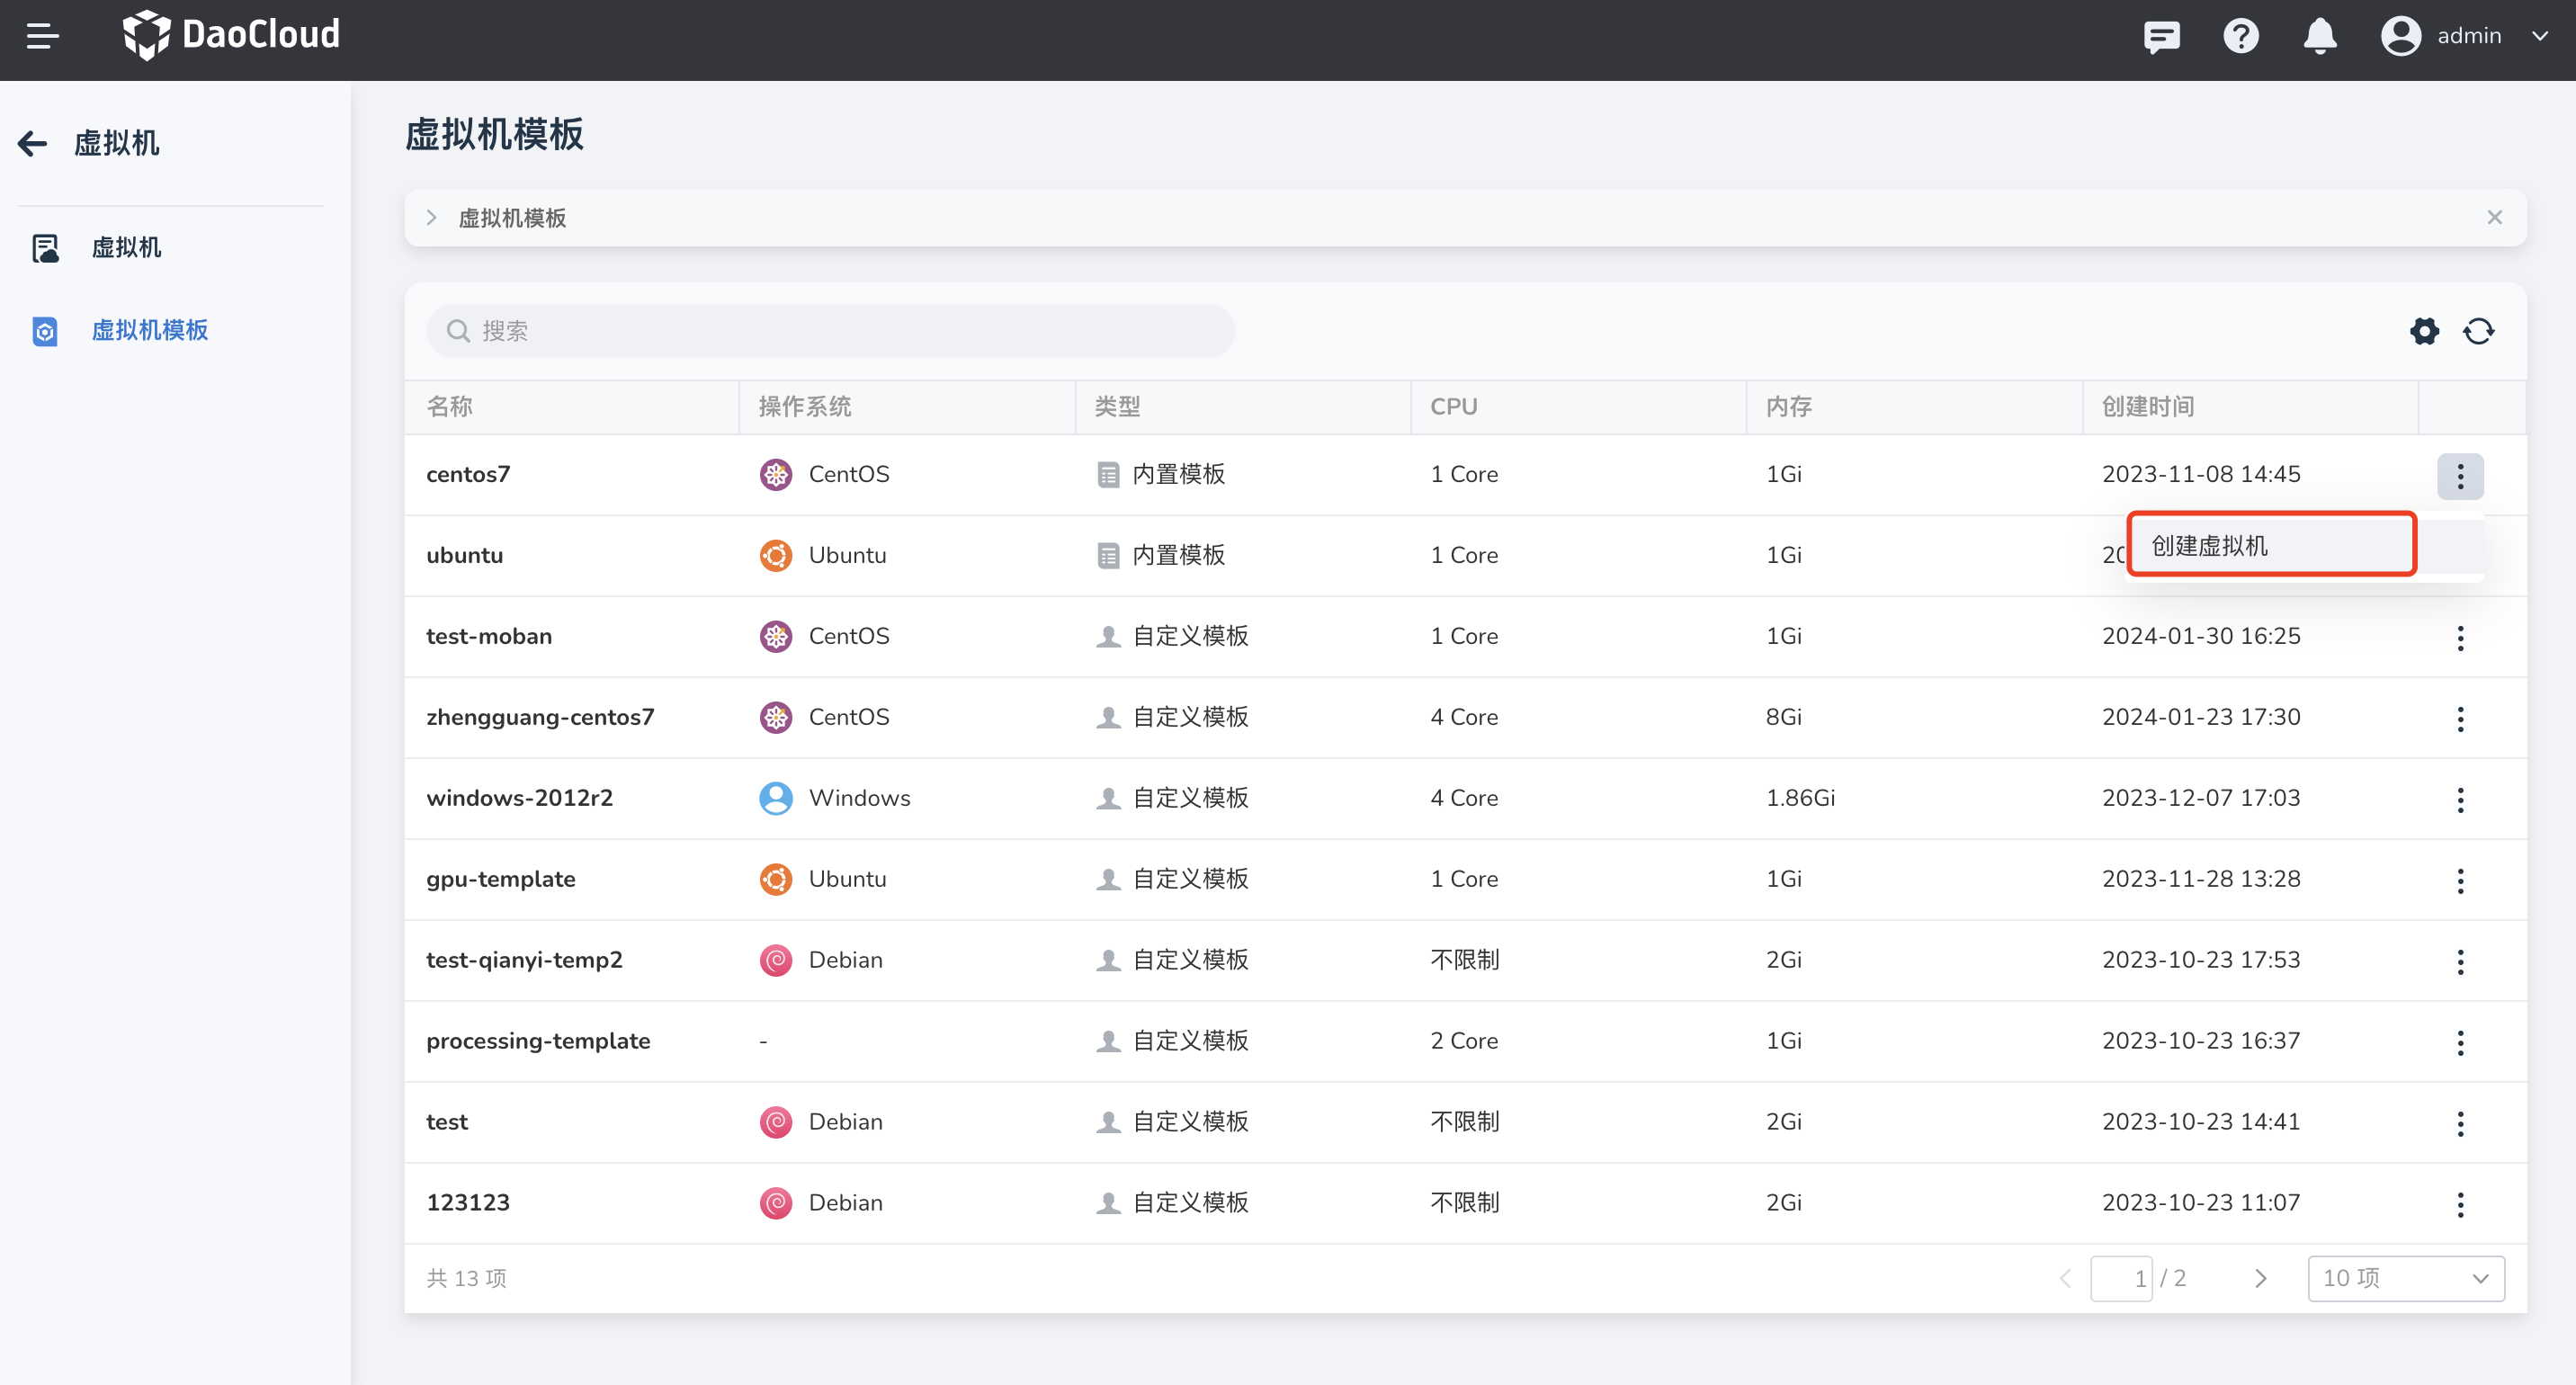Click the 1.86Gi memory value
The width and height of the screenshot is (2576, 1385).
(1800, 799)
